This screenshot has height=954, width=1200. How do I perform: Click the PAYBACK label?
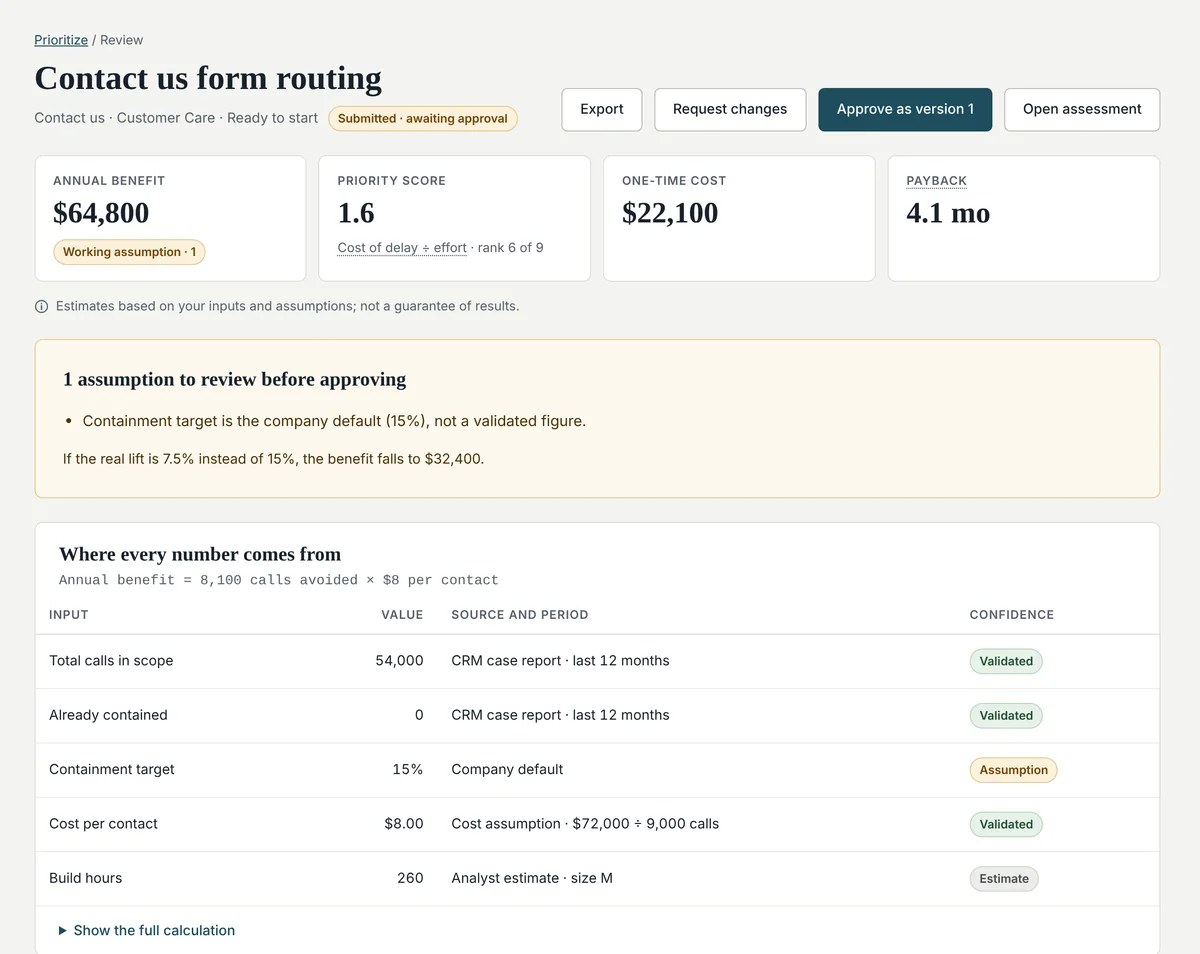coord(937,181)
